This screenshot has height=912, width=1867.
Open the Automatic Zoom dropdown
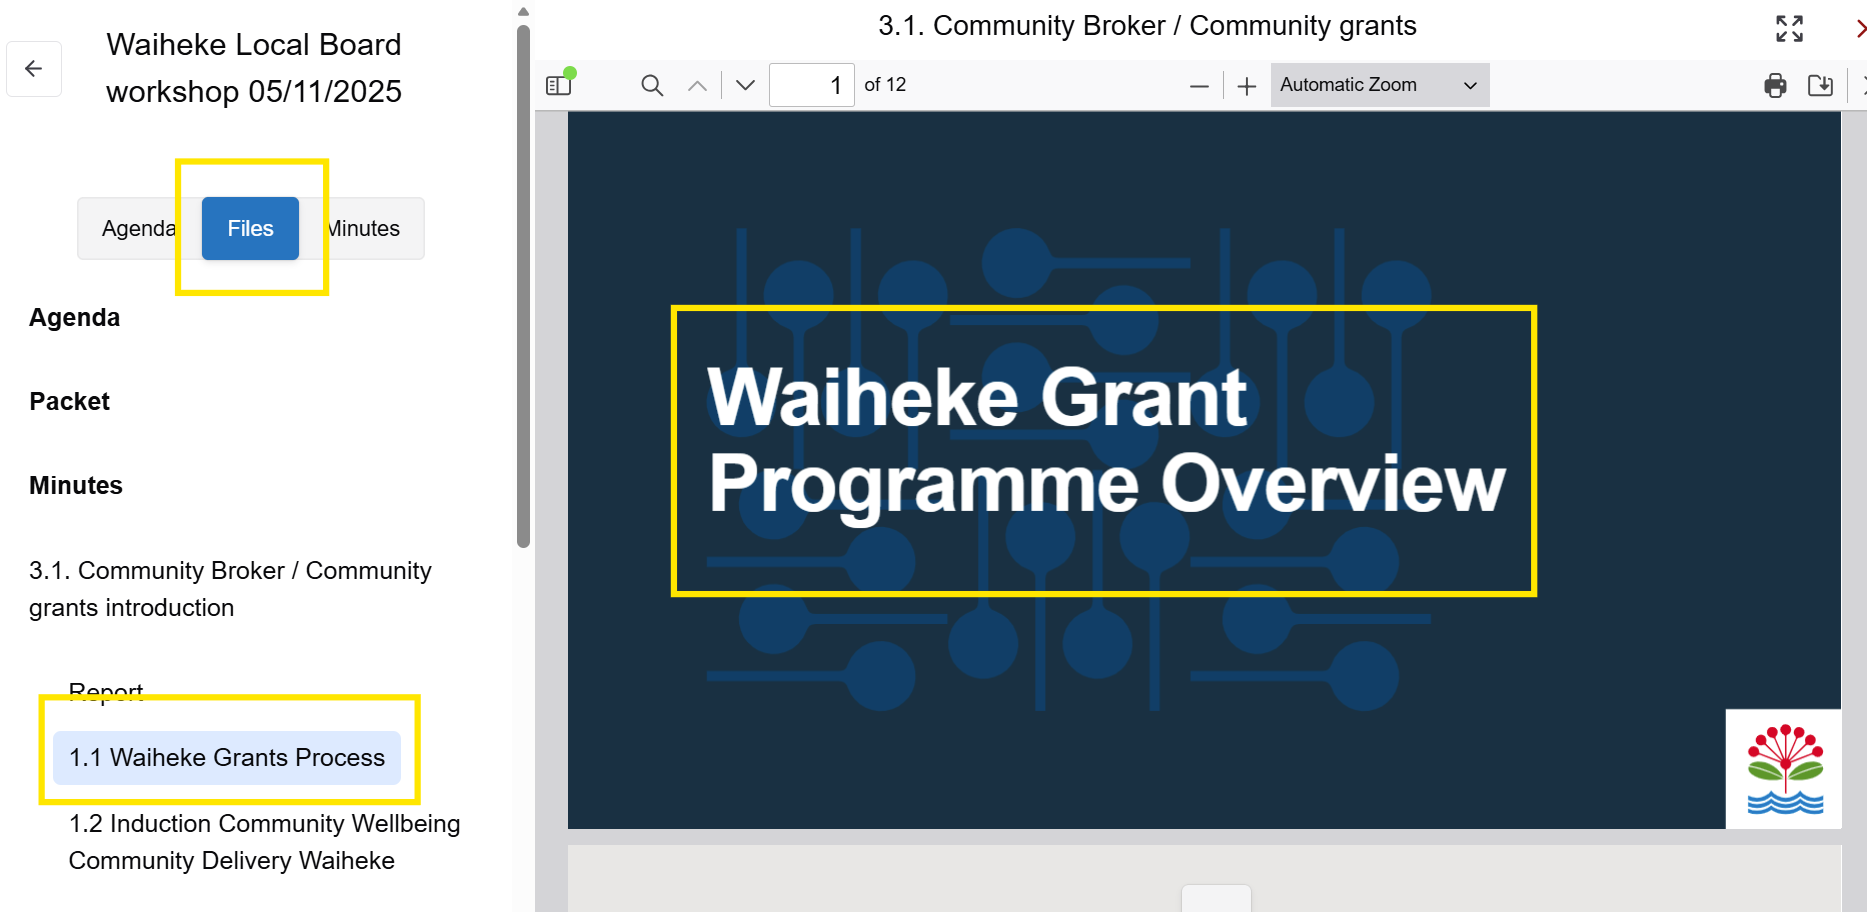1379,84
